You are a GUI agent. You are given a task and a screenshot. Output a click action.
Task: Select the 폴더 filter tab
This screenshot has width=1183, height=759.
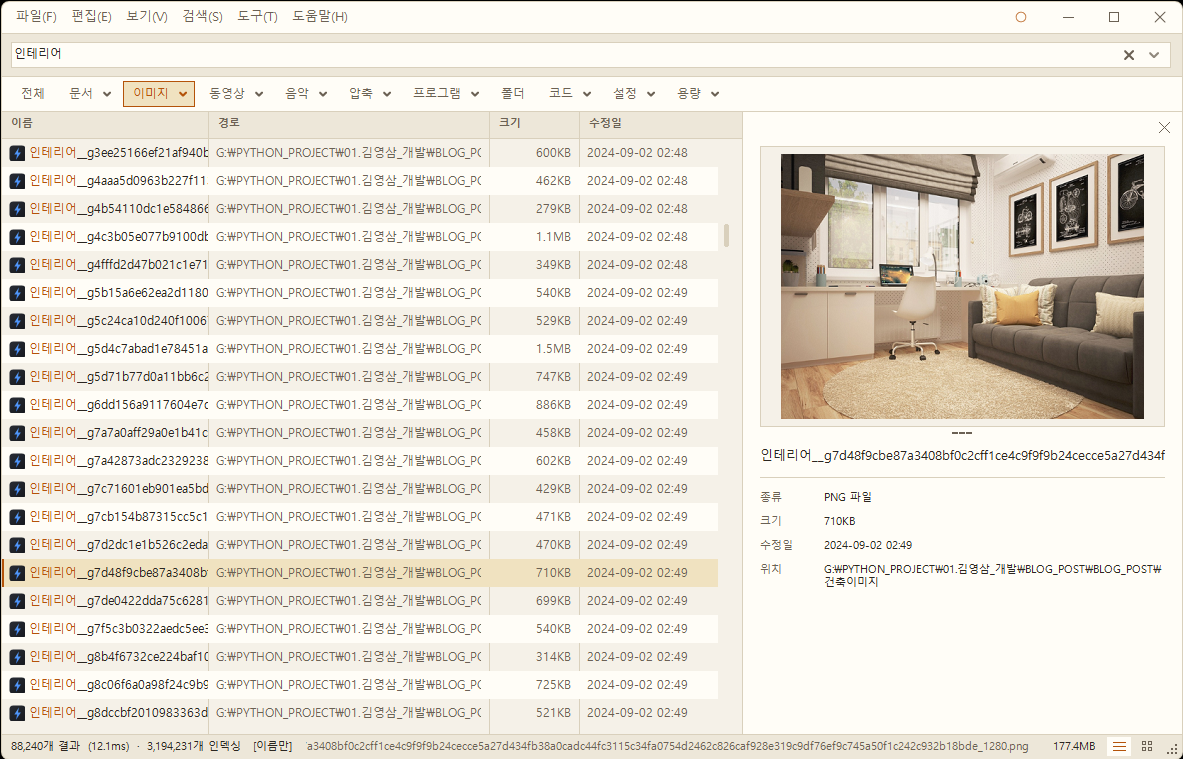[x=512, y=94]
